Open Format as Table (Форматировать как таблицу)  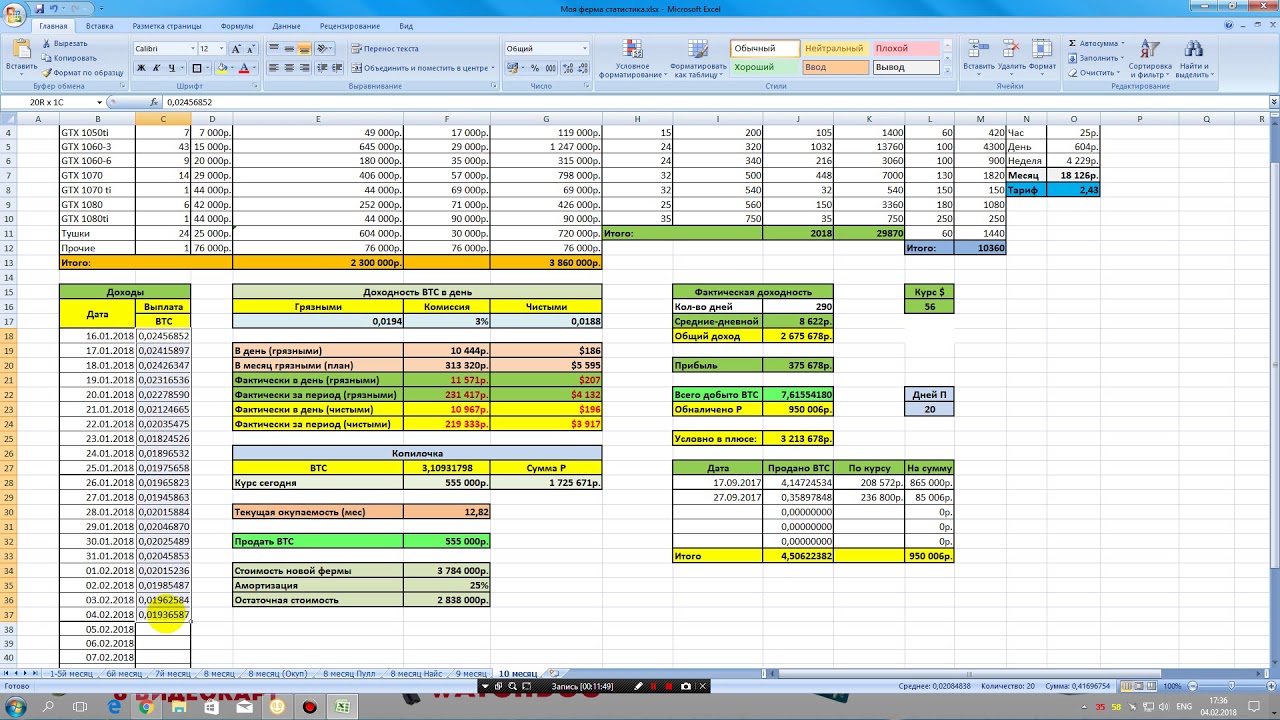point(698,59)
